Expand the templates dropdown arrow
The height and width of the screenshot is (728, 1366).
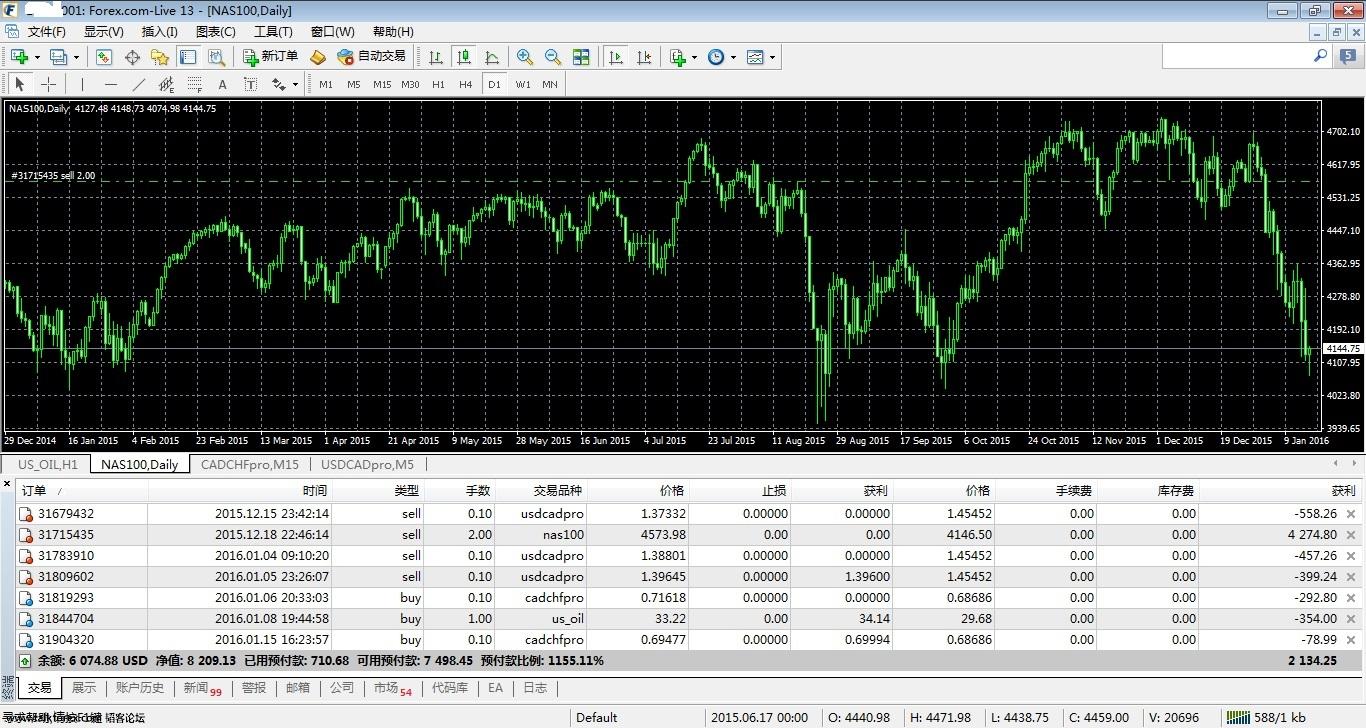tap(772, 57)
